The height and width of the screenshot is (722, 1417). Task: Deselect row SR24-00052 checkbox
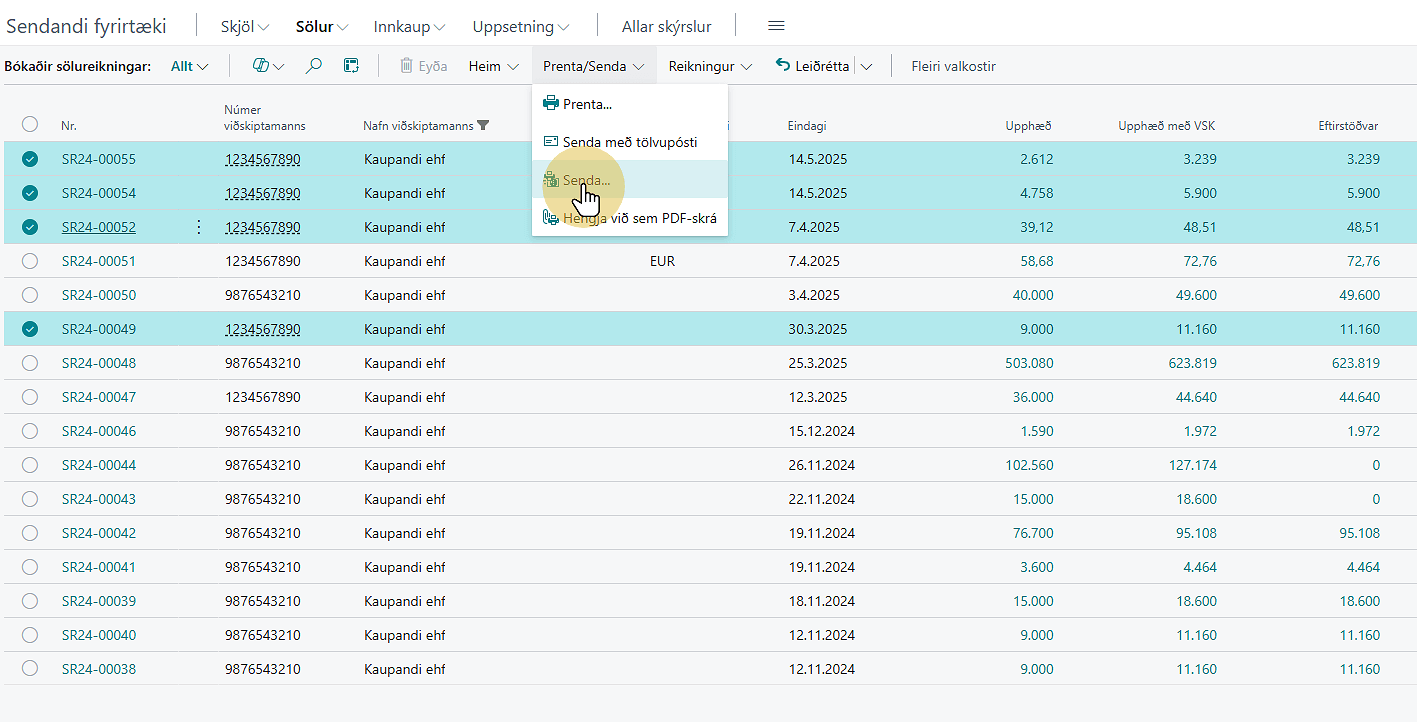pos(30,227)
